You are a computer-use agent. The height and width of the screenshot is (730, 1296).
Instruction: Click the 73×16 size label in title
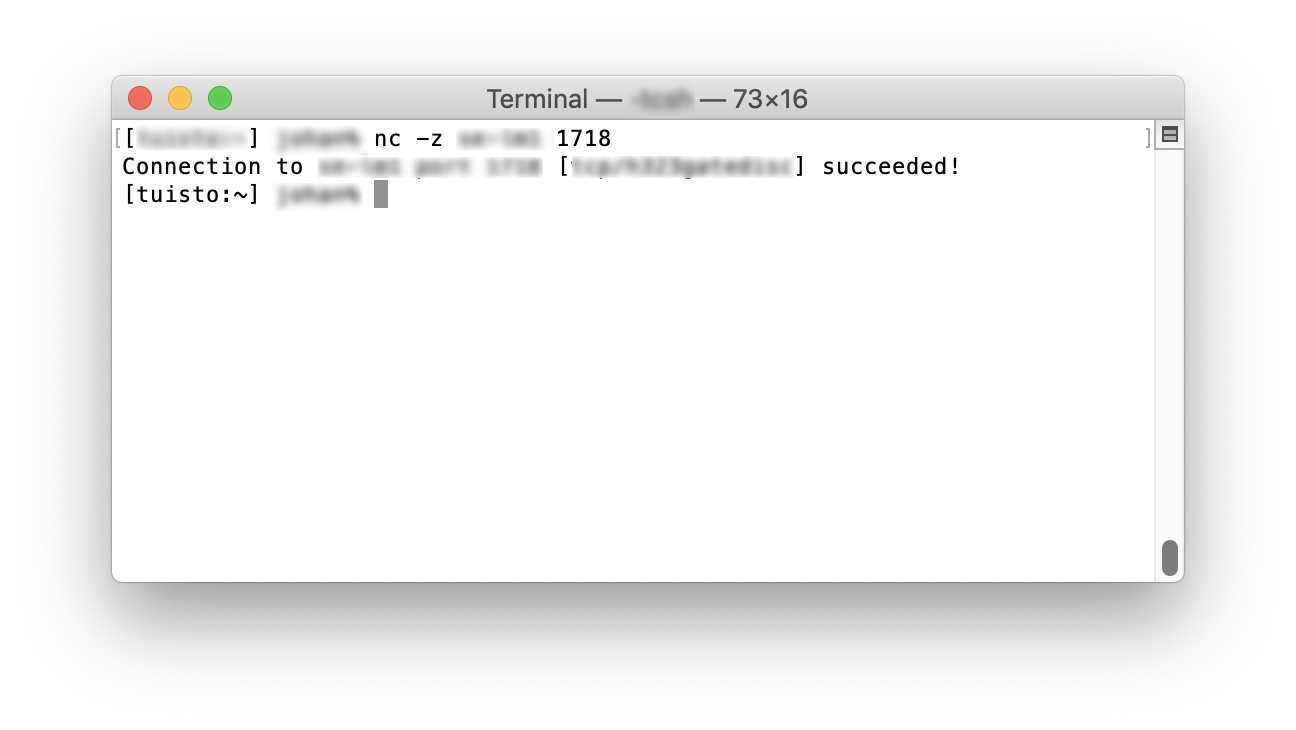(770, 99)
